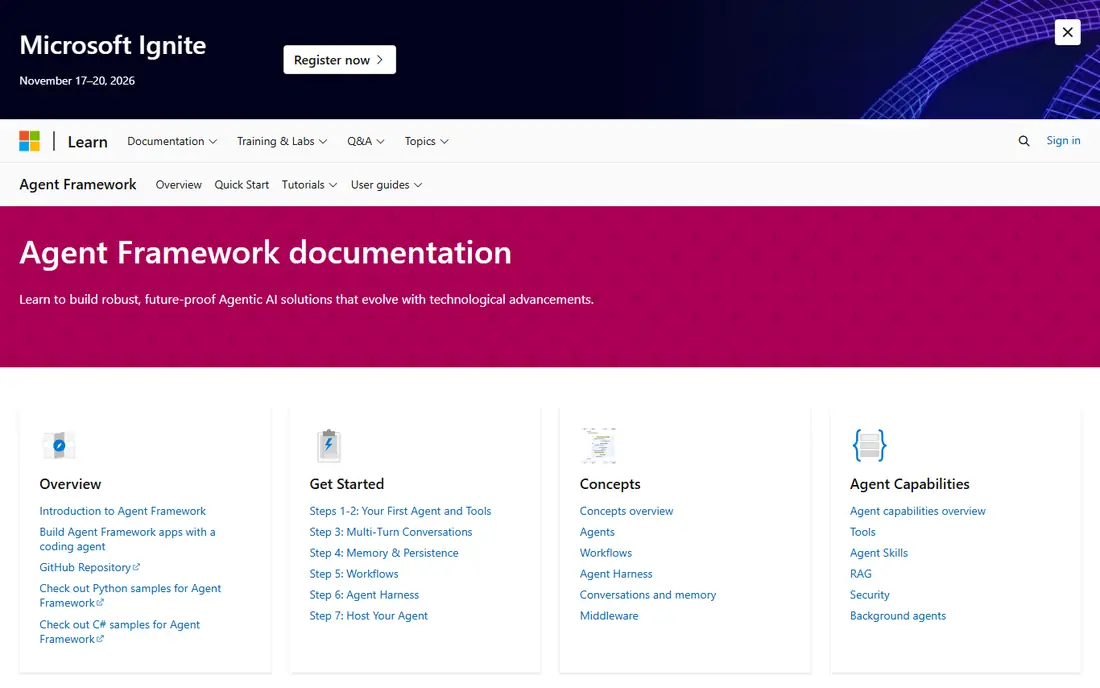The height and width of the screenshot is (688, 1100).
Task: Click the Agent Capabilities card heading
Action: 909,484
